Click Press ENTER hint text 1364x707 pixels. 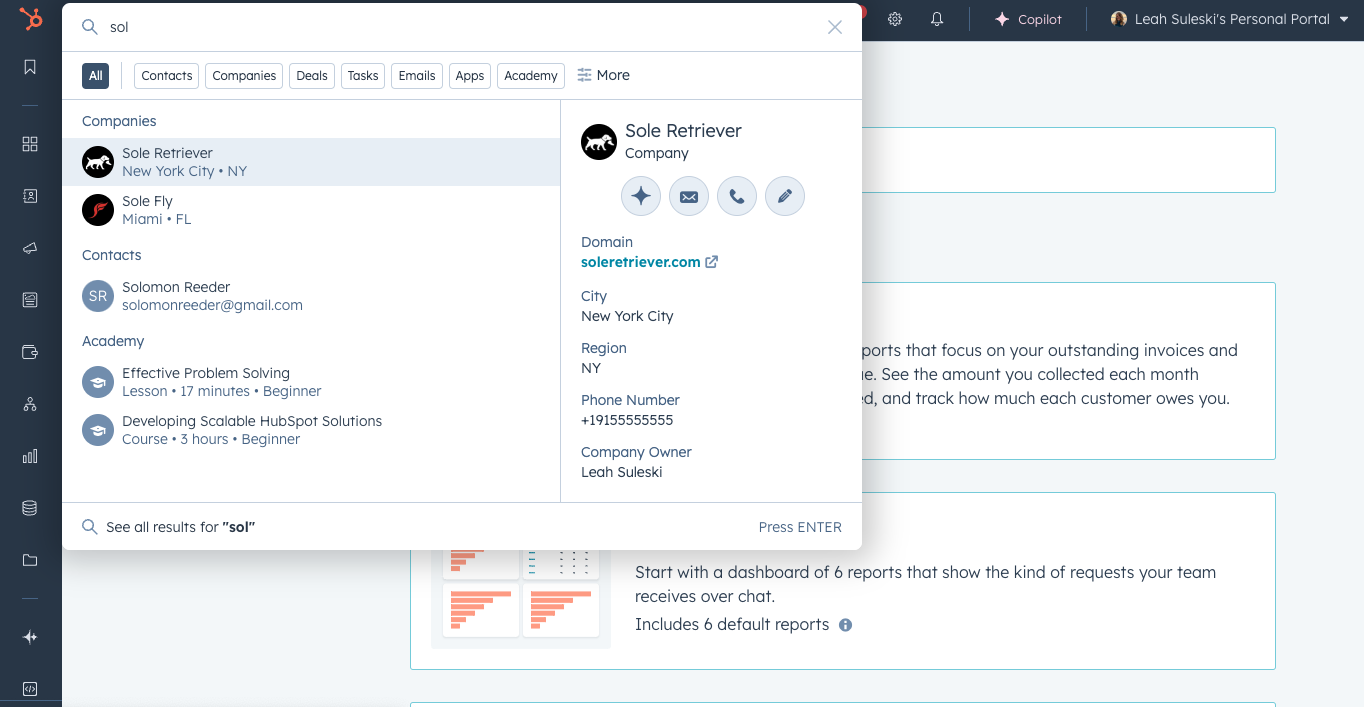point(800,527)
